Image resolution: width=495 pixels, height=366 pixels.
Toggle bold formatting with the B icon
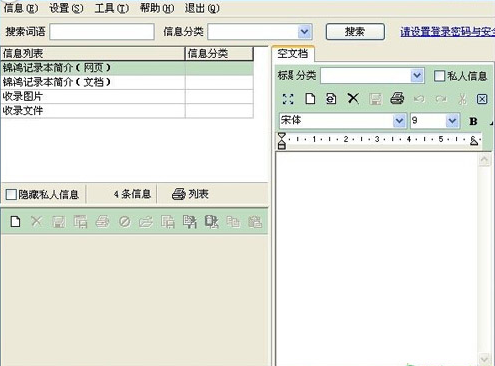473,121
